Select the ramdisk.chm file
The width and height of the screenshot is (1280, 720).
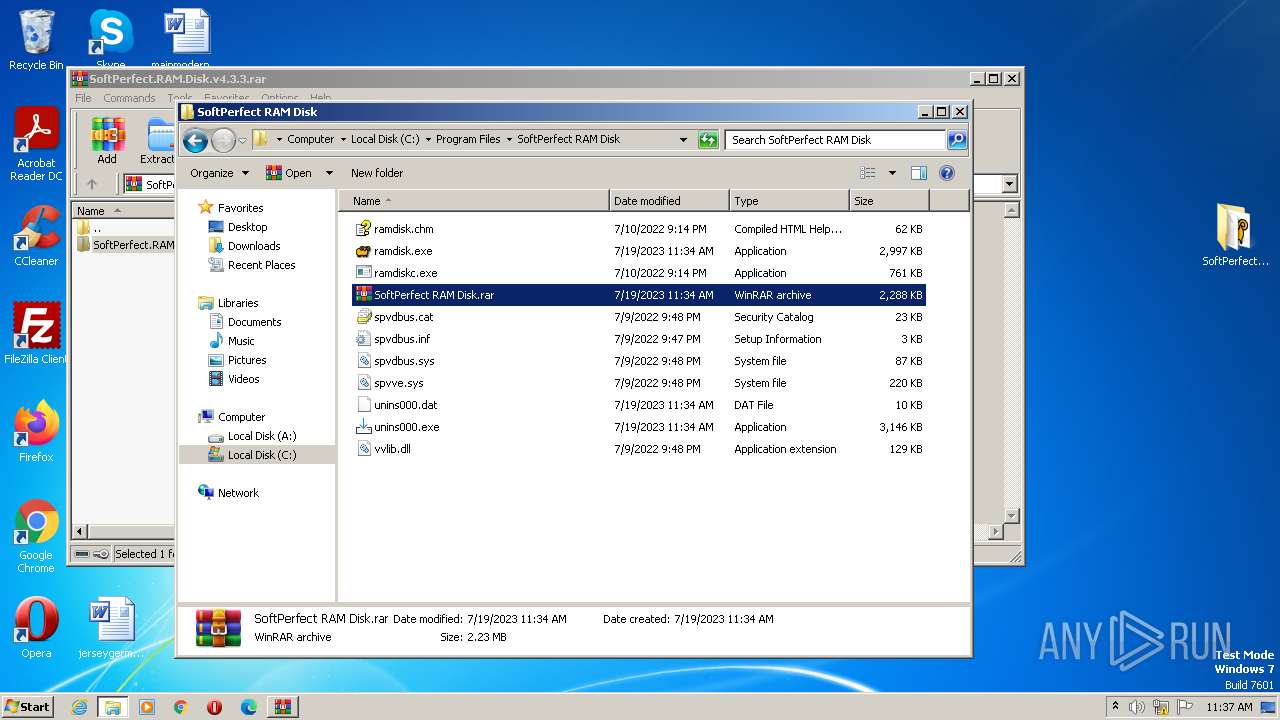(x=639, y=229)
